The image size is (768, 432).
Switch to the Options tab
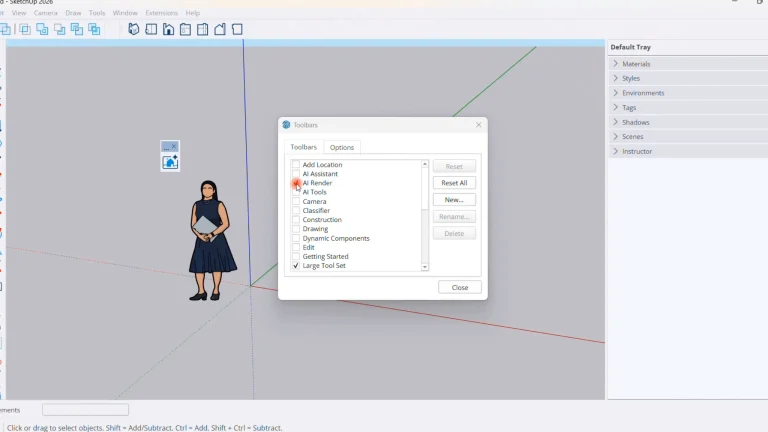click(342, 147)
